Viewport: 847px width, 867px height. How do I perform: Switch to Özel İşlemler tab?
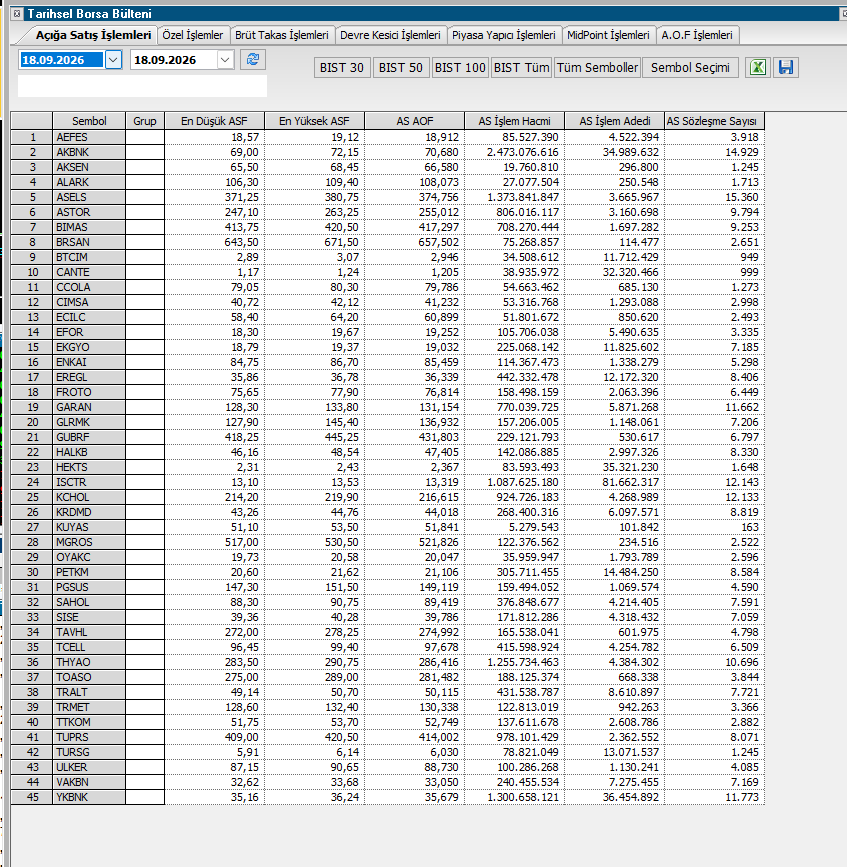192,35
